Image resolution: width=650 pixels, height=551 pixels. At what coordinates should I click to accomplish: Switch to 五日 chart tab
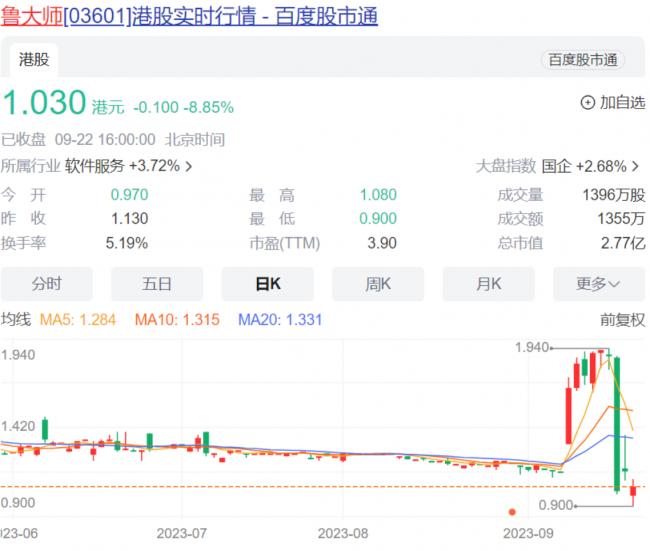(157, 284)
